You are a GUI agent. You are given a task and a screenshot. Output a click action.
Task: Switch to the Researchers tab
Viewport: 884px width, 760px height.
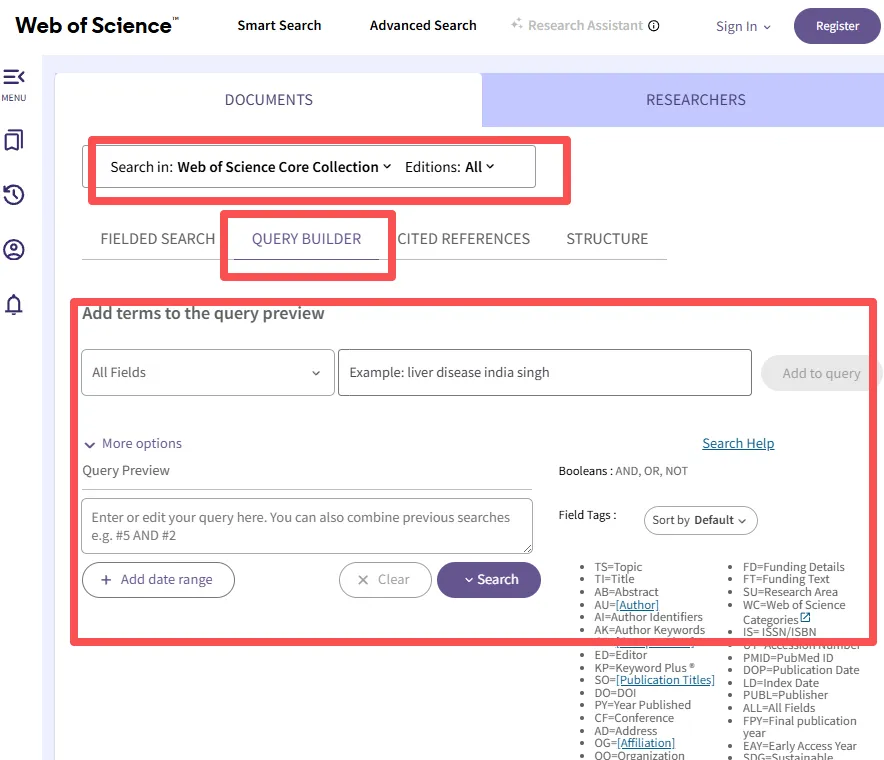695,100
